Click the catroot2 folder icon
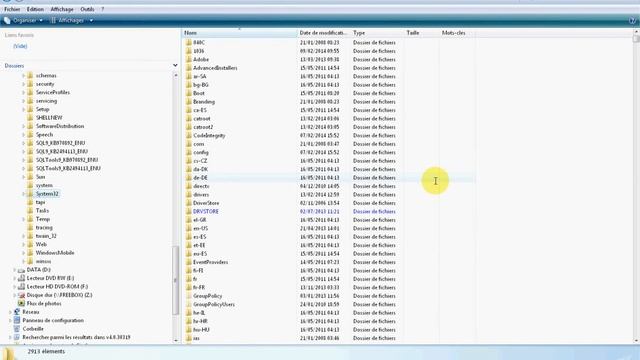 tap(188, 127)
